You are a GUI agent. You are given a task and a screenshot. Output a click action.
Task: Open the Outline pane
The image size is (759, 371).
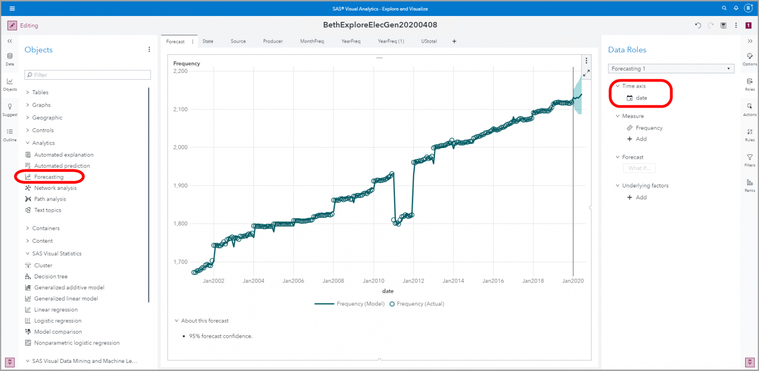pyautogui.click(x=10, y=135)
